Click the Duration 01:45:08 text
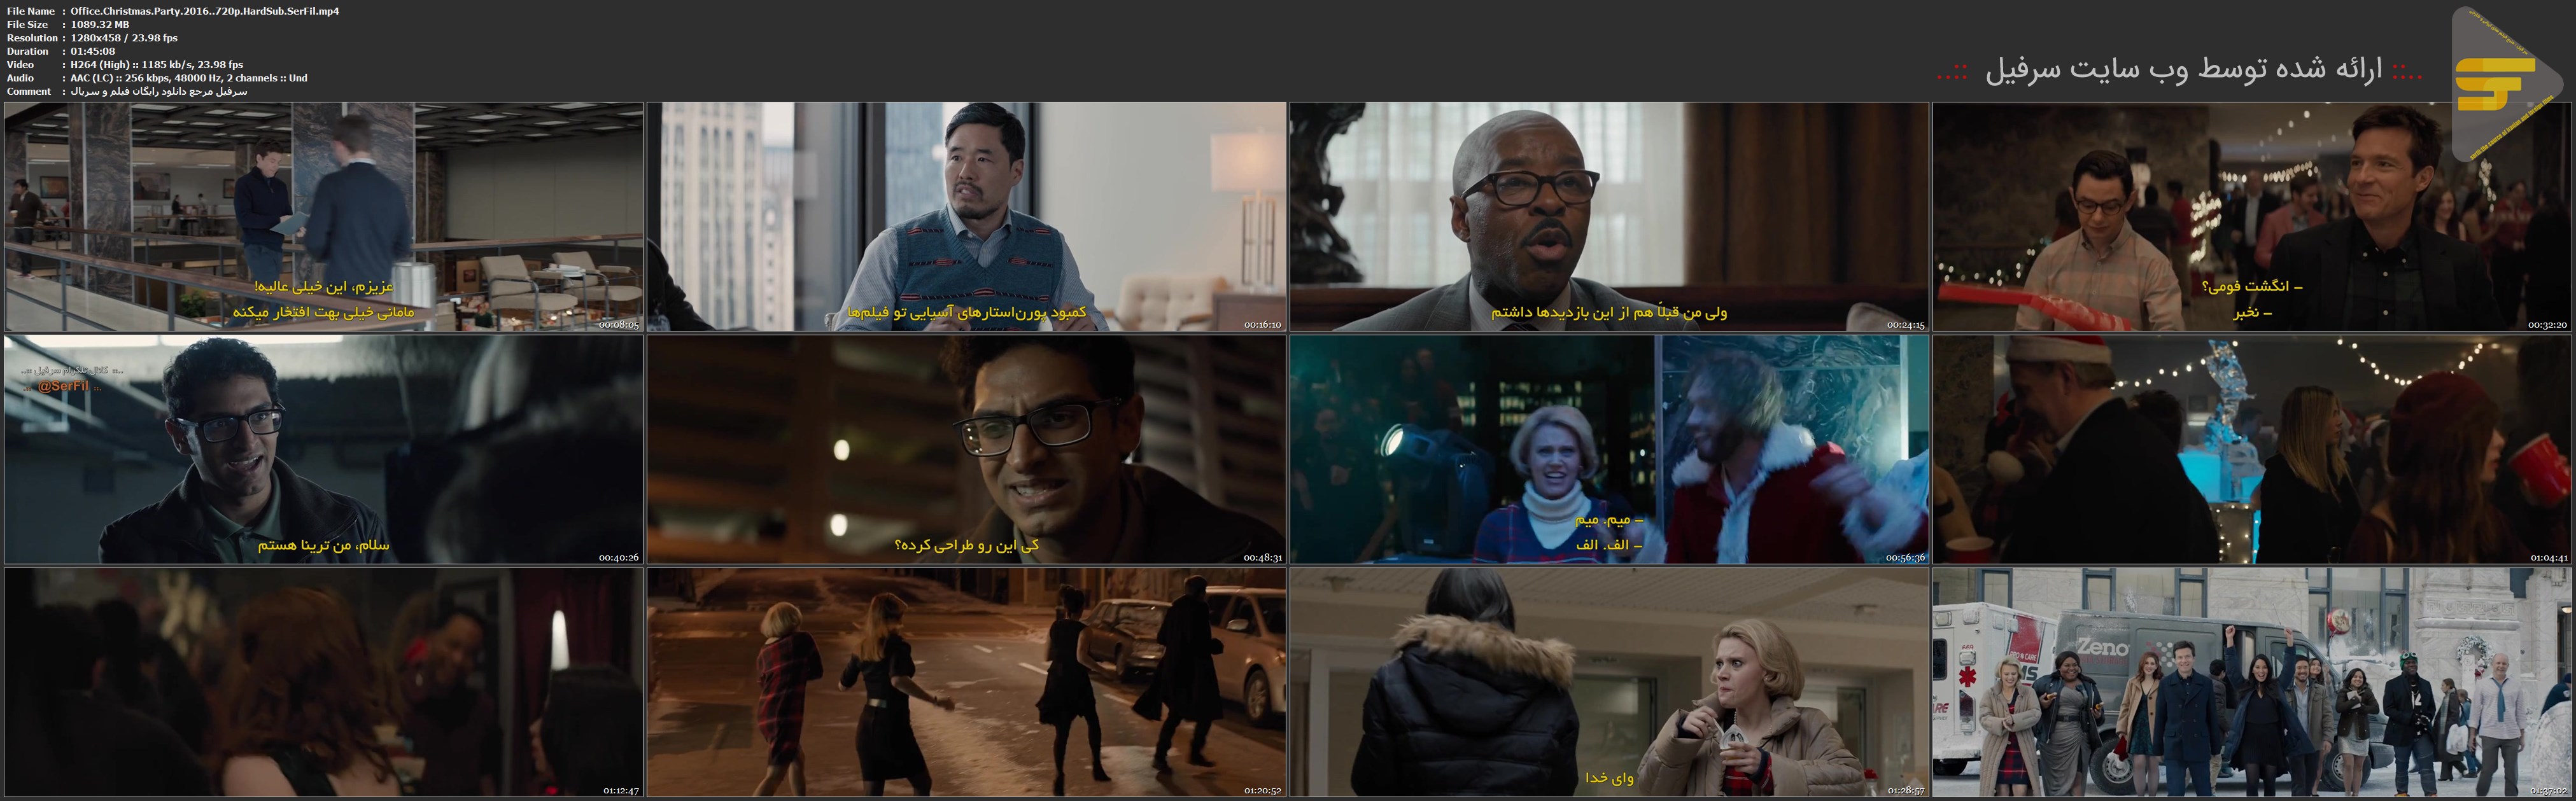 tap(92, 51)
